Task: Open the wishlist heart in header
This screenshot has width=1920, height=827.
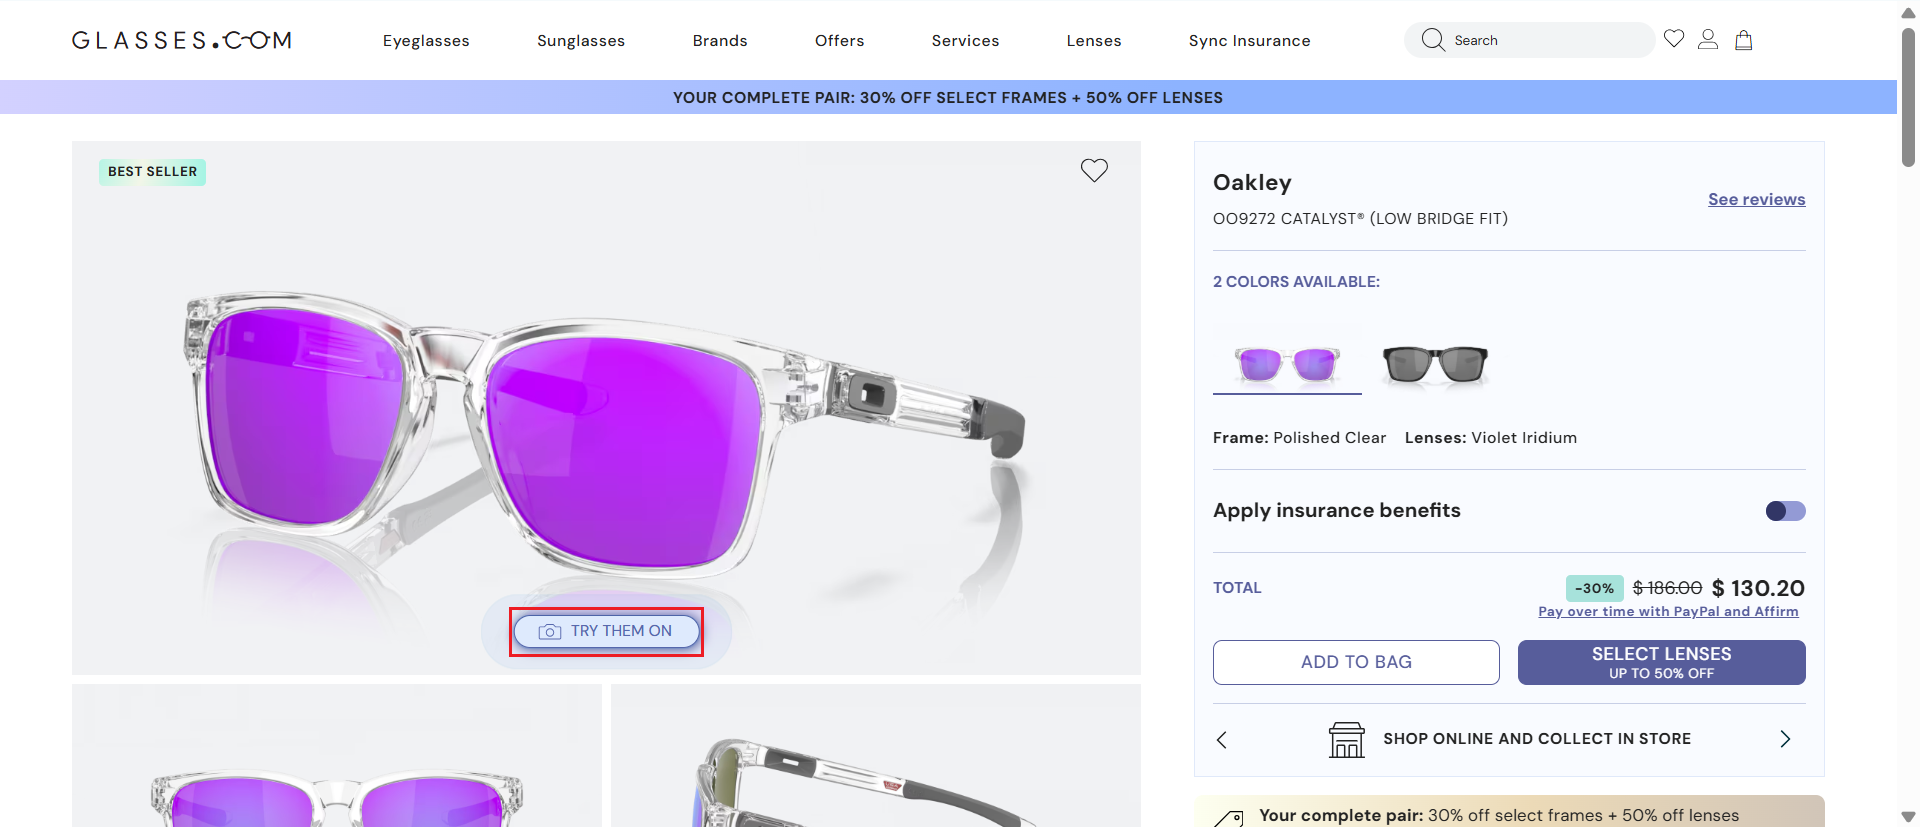Action: point(1674,39)
